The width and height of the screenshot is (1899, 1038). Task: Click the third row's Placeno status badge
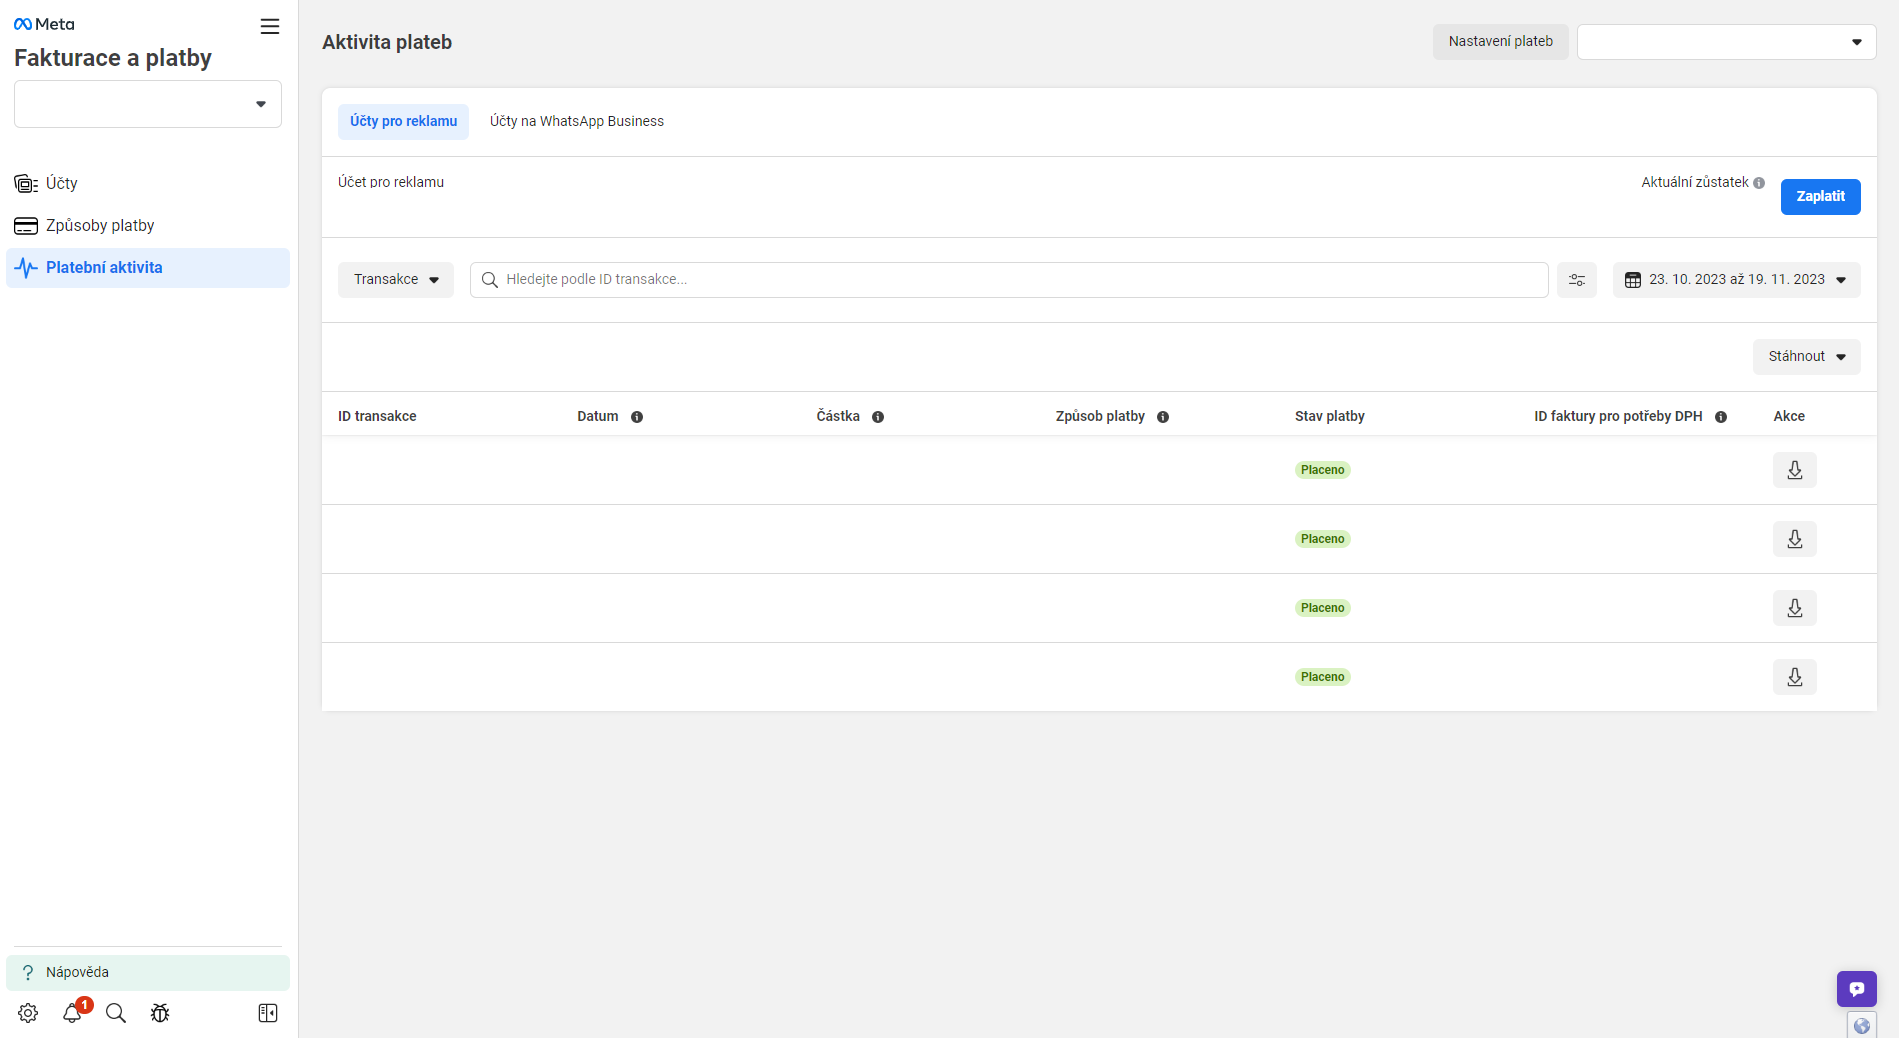pyautogui.click(x=1323, y=608)
